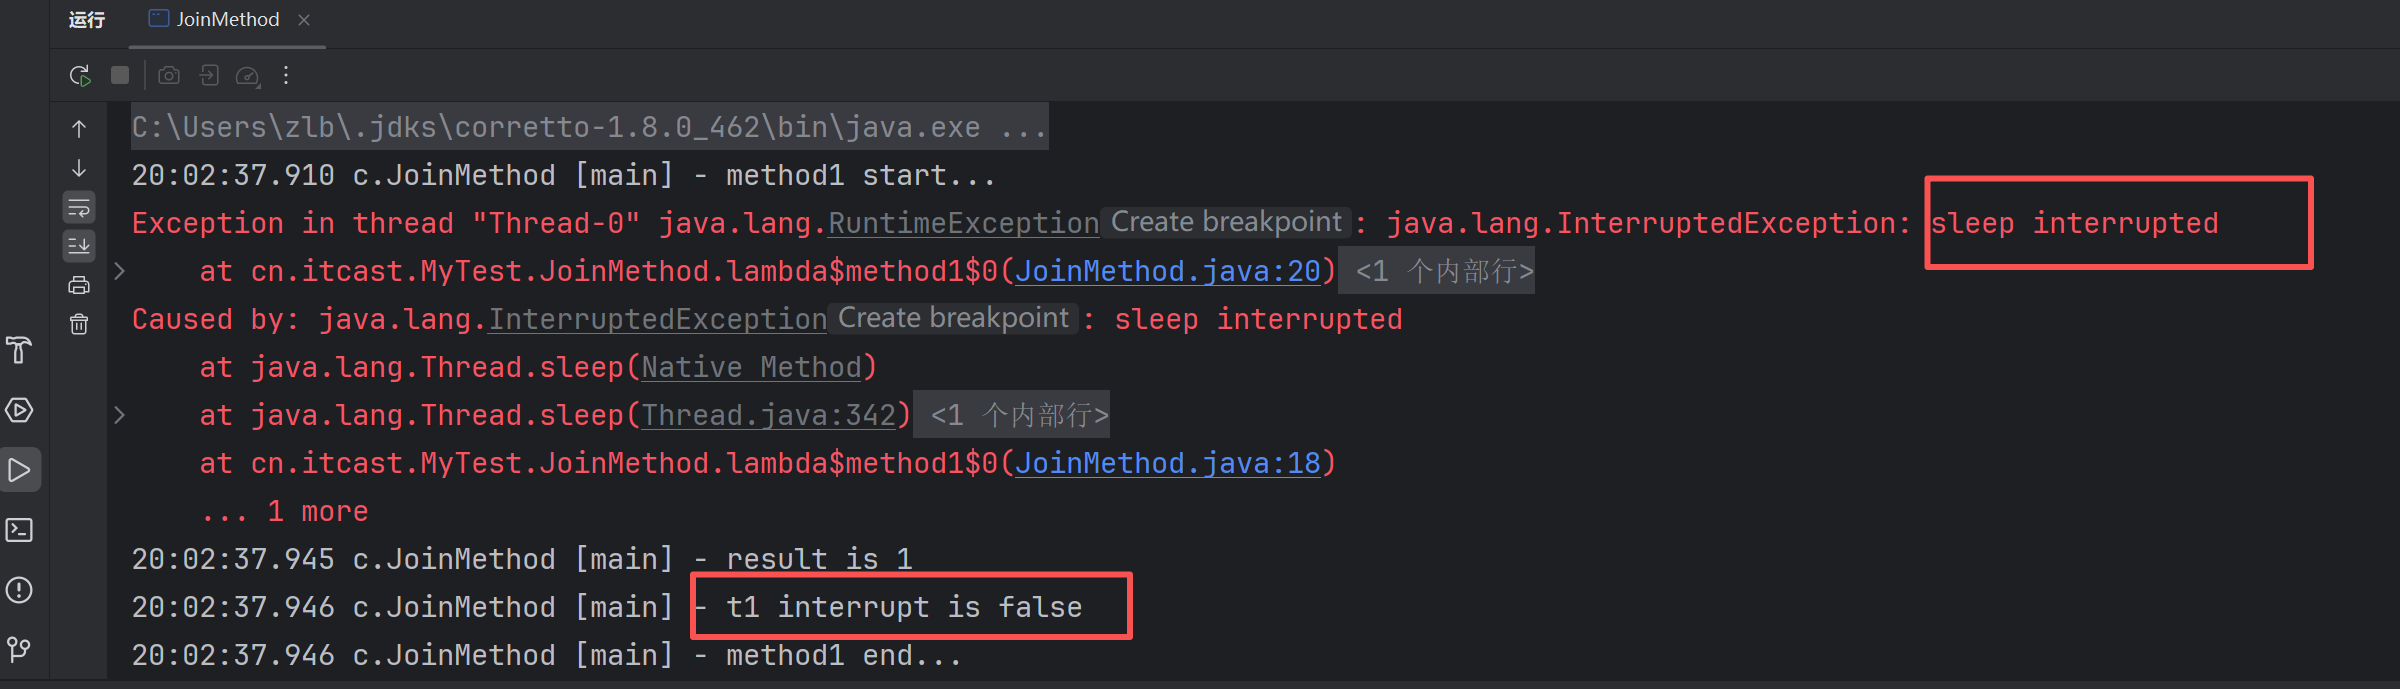
Task: Click the Native Method link
Action: (x=751, y=367)
